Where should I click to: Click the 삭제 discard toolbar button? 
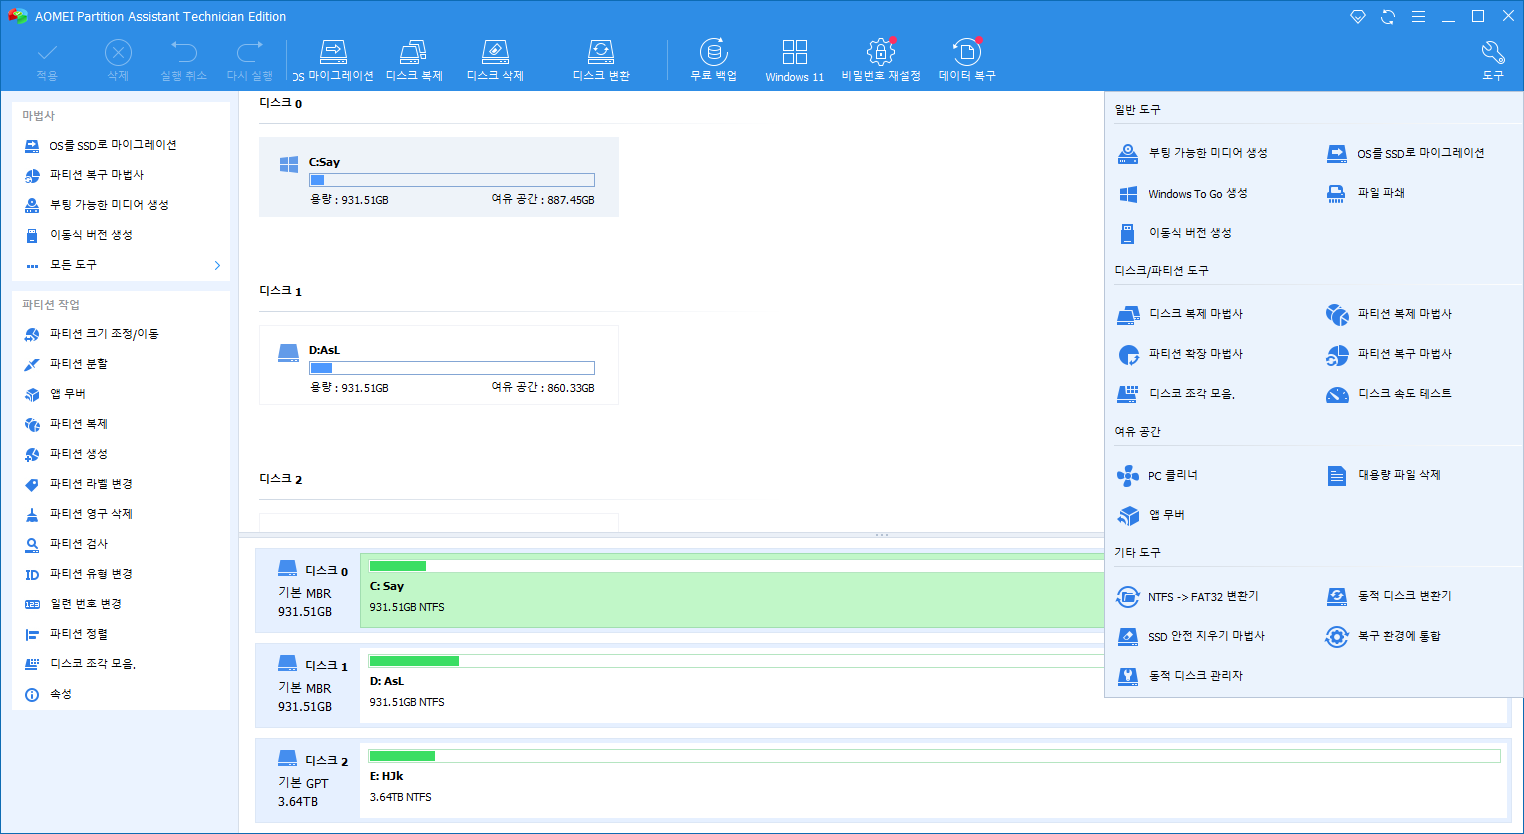(x=118, y=61)
